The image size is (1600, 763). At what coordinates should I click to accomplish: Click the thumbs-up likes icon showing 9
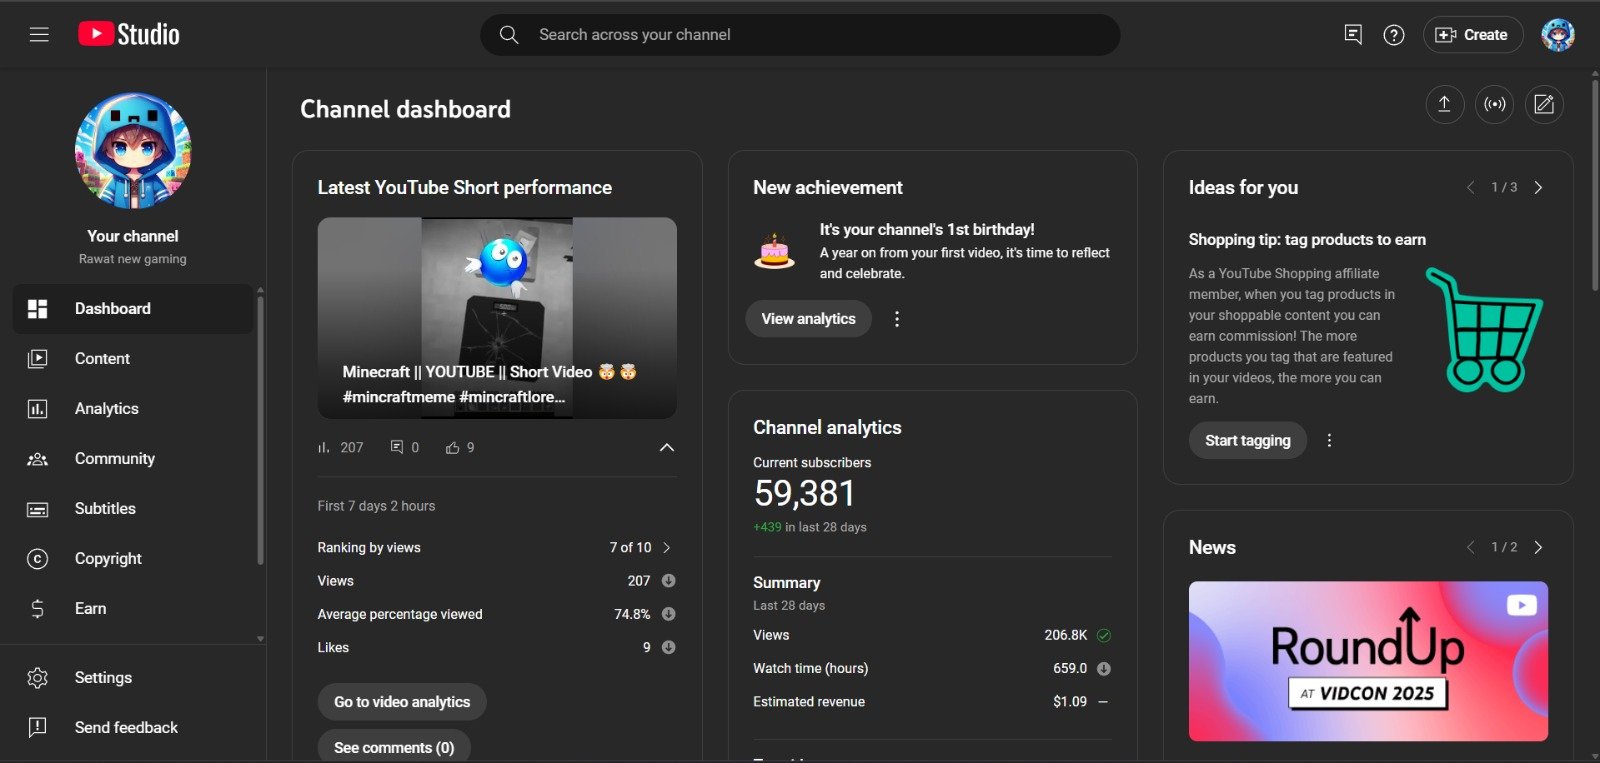(x=453, y=448)
